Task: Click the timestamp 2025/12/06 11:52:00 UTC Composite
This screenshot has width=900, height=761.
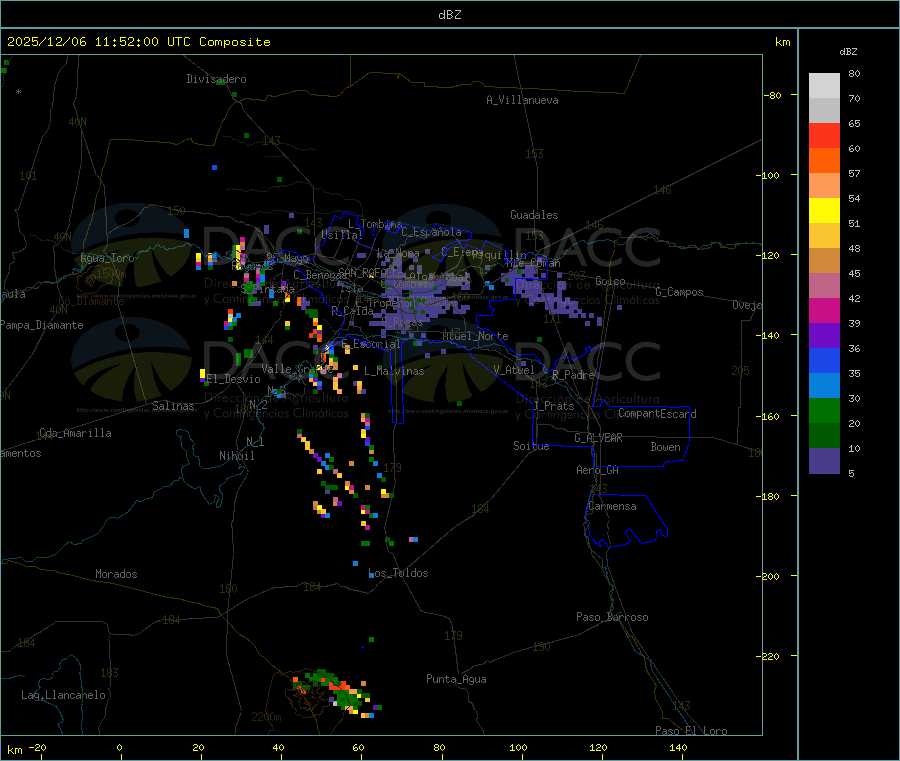Action: pyautogui.click(x=138, y=42)
